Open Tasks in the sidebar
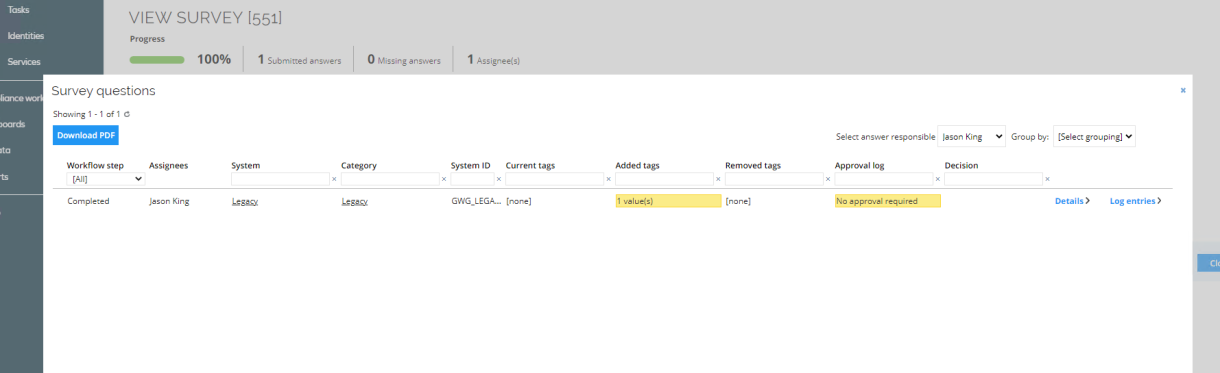 (x=18, y=10)
